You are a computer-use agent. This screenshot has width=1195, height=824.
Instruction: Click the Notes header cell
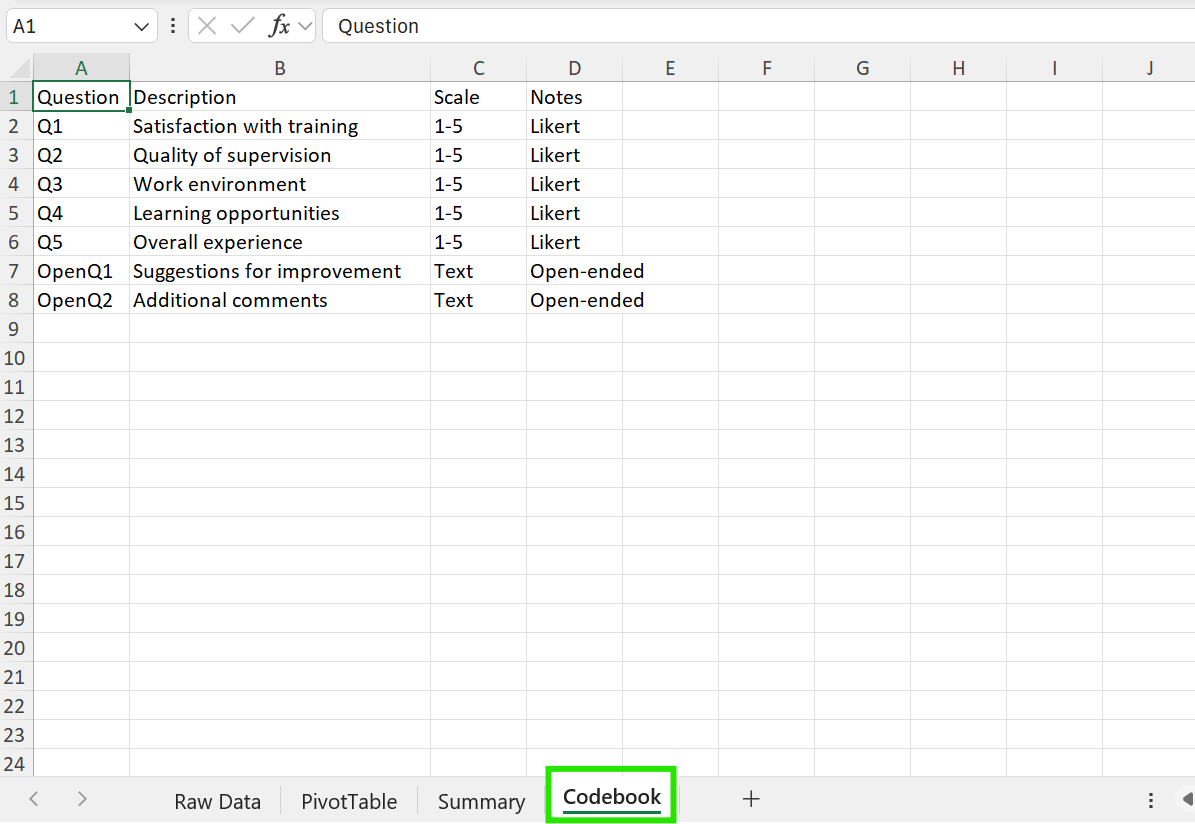tap(575, 97)
